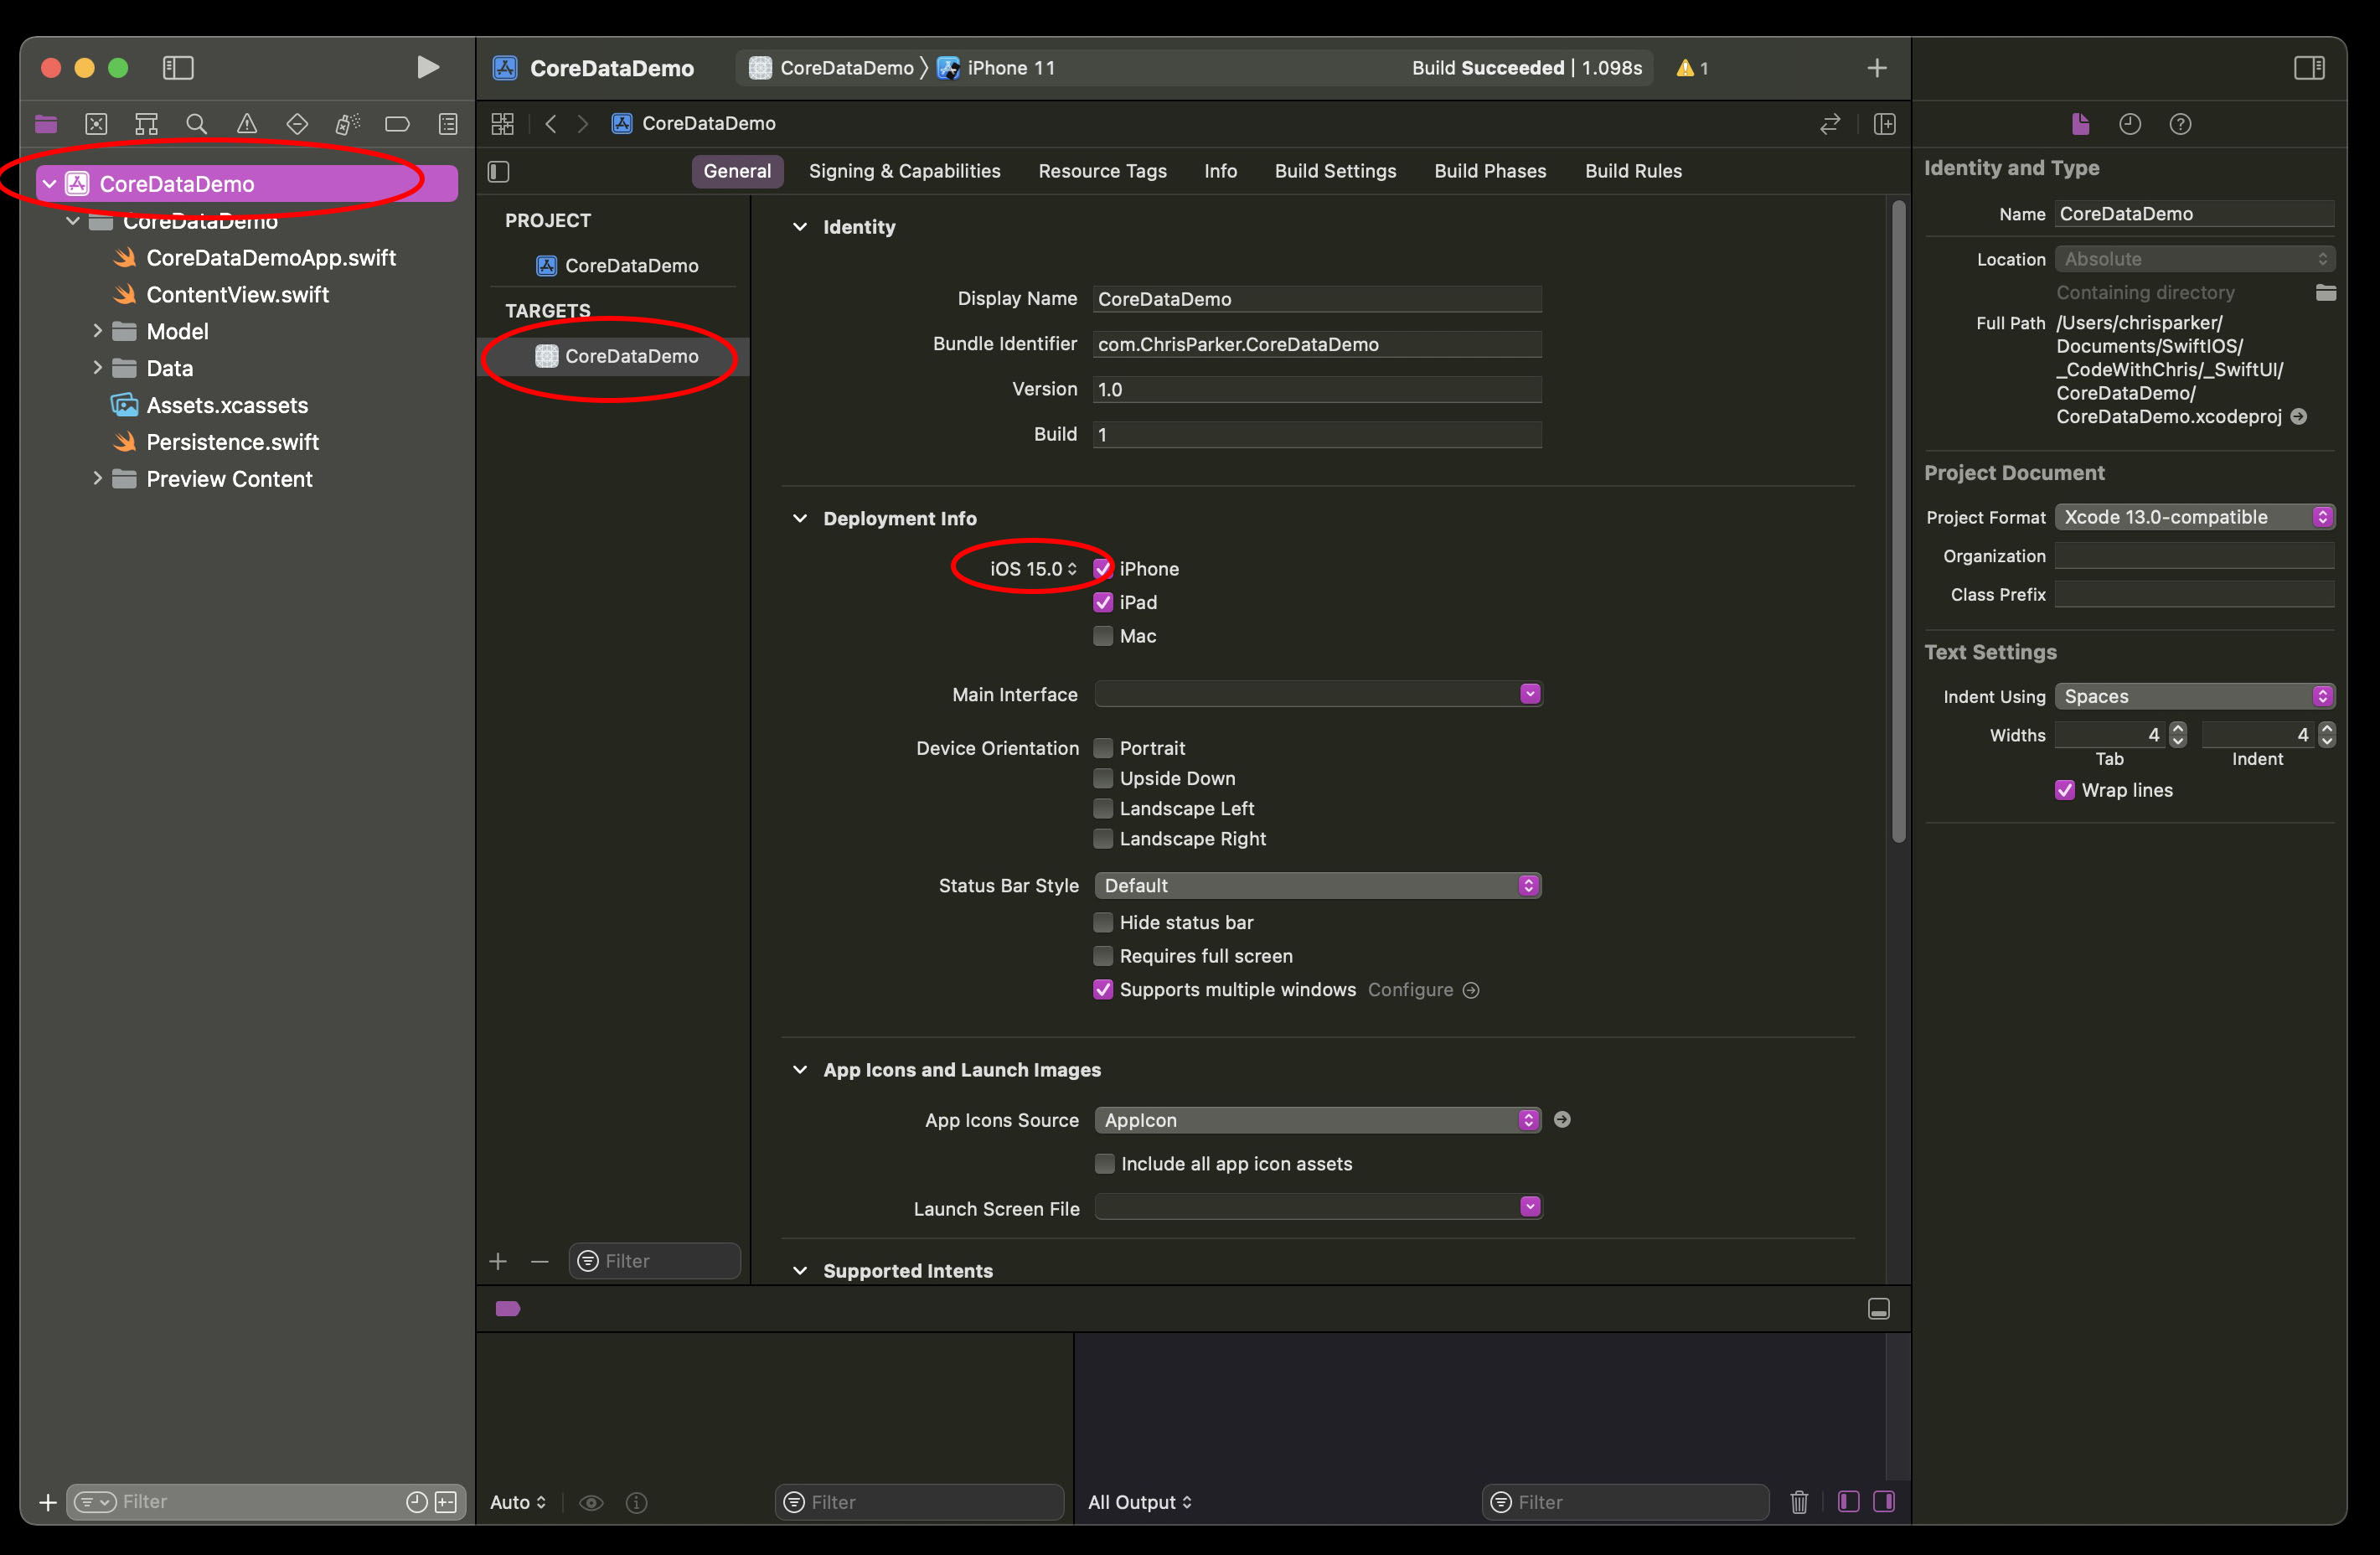
Task: Open the Status Bar Style dropdown
Action: (1318, 885)
